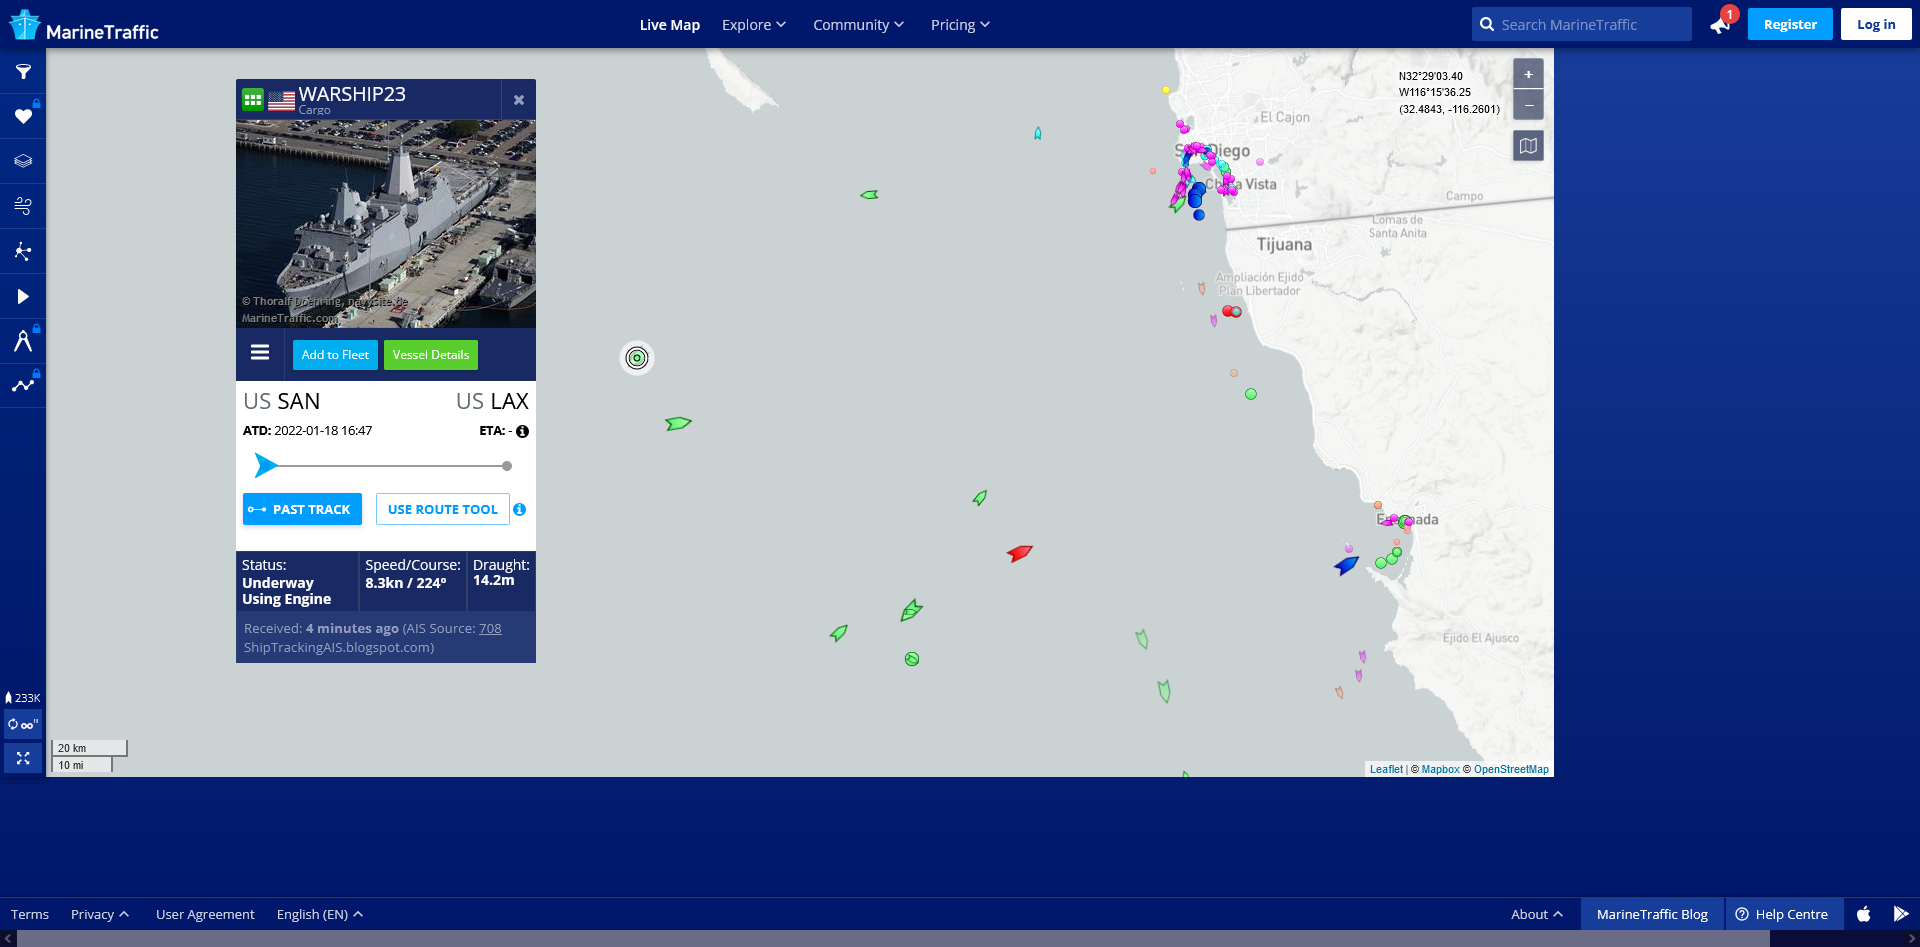Image resolution: width=1920 pixels, height=947 pixels.
Task: Close the WARSHIP23 info panel
Action: [x=519, y=100]
